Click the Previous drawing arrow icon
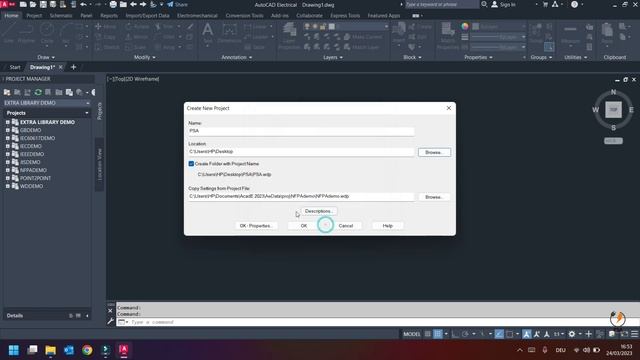The width and height of the screenshot is (640, 360). tap(133, 4)
